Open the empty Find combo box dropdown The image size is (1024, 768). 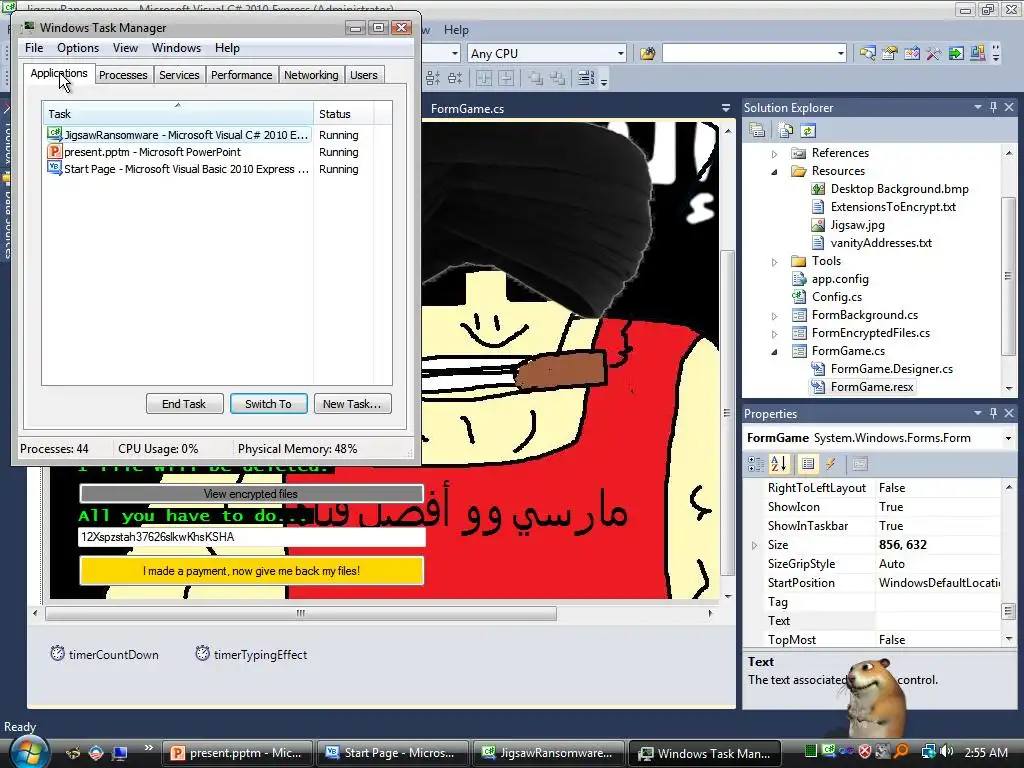(x=840, y=54)
